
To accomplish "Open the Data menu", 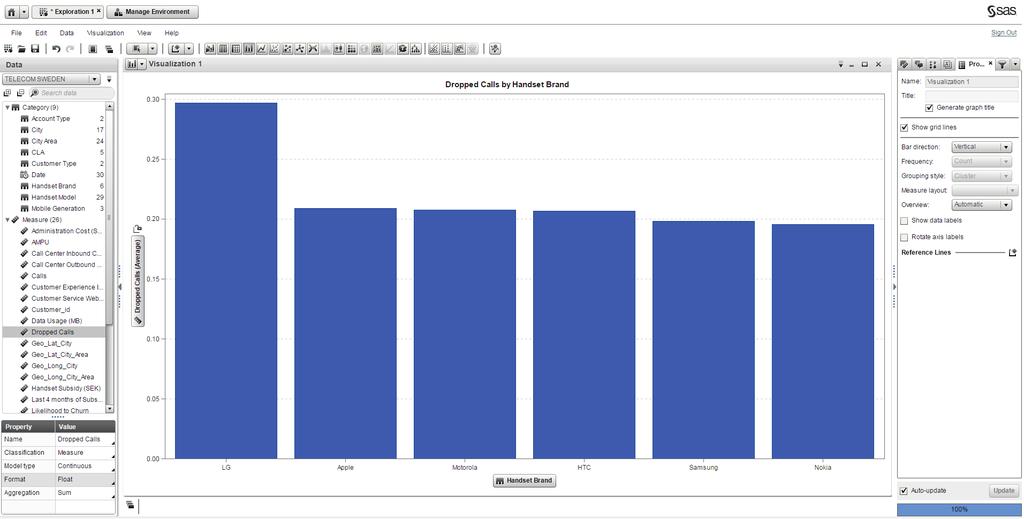I will tap(67, 33).
